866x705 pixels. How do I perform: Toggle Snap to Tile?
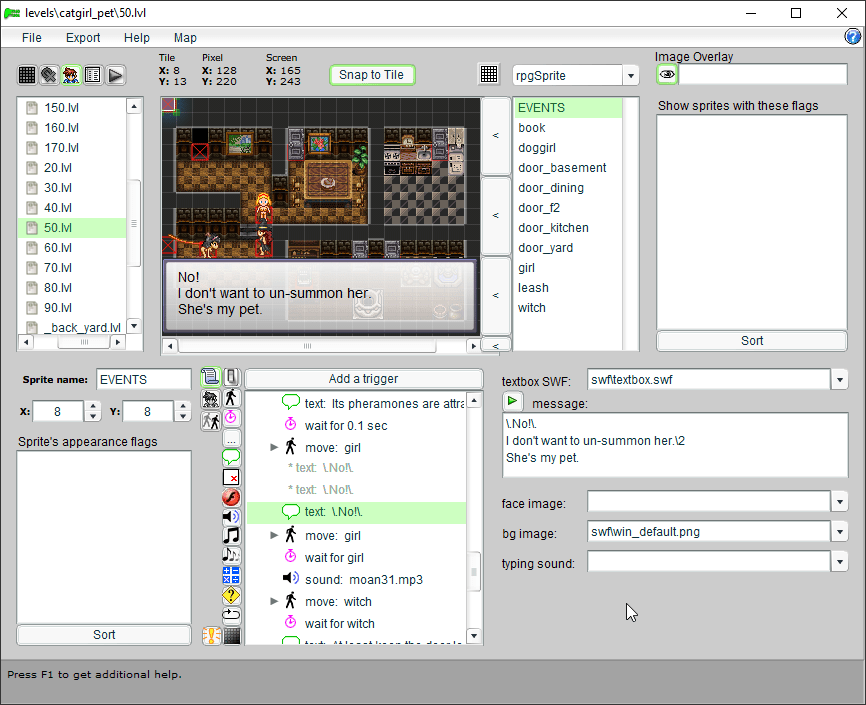point(371,75)
